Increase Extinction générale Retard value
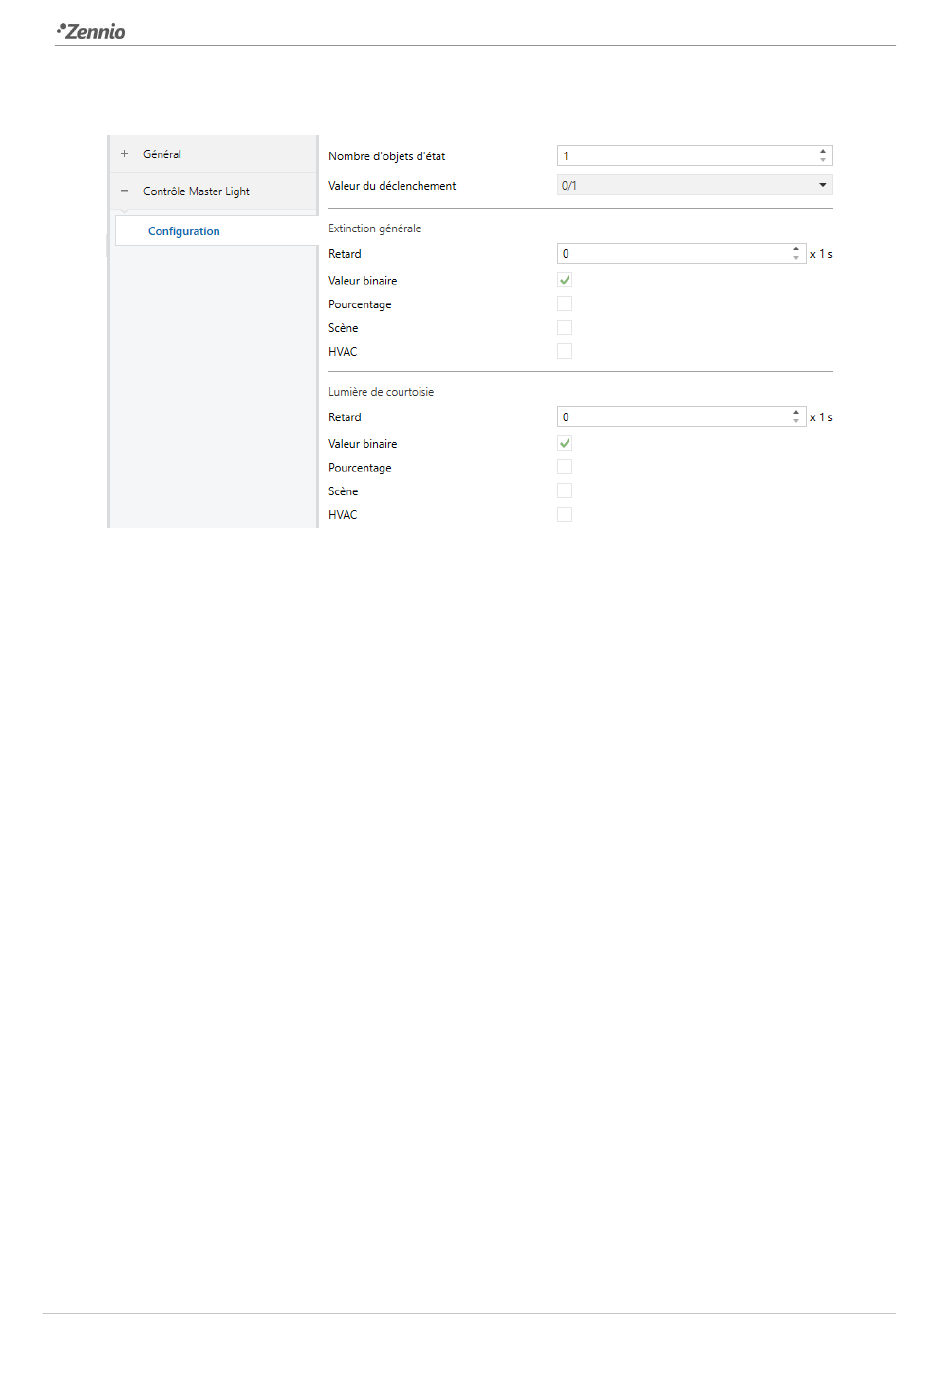This screenshot has height=1378, width=950. click(796, 250)
